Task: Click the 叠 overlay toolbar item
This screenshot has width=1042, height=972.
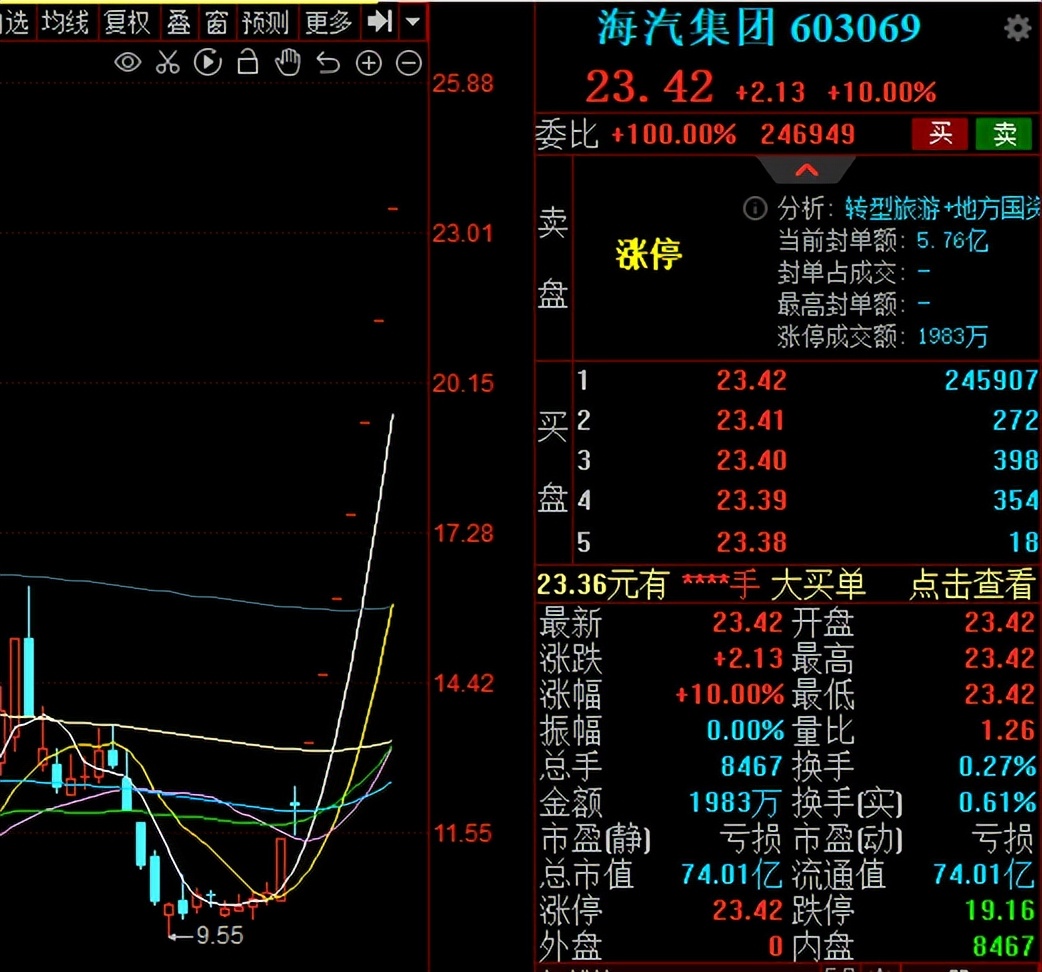Action: (178, 23)
